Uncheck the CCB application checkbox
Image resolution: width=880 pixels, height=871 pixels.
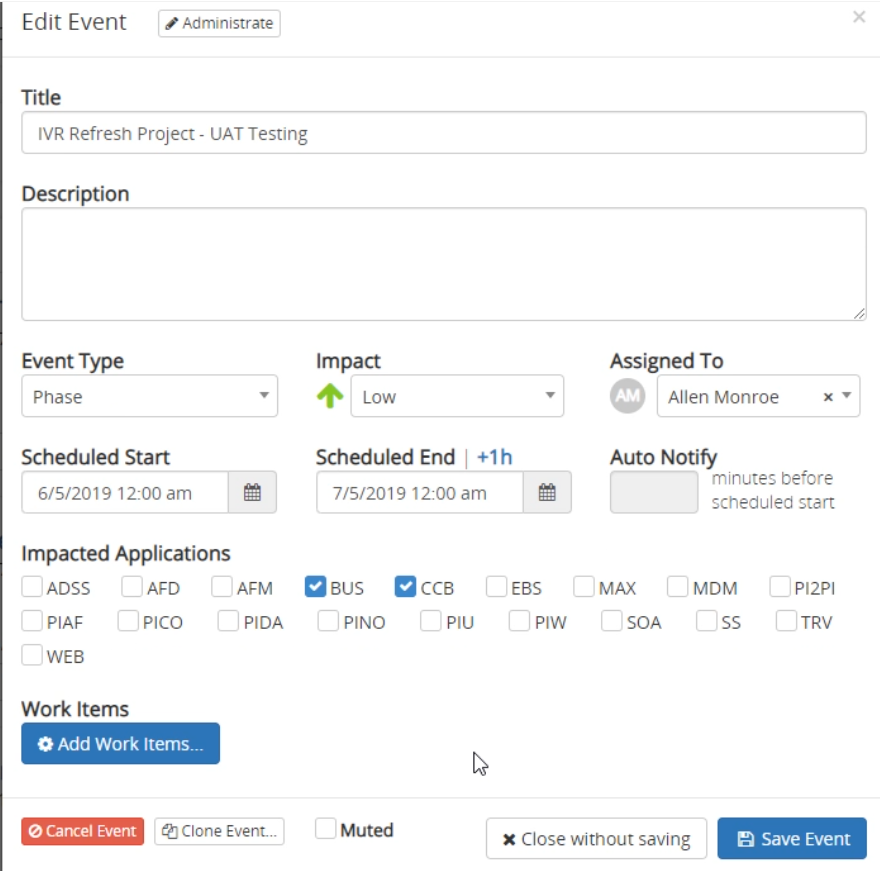click(405, 586)
